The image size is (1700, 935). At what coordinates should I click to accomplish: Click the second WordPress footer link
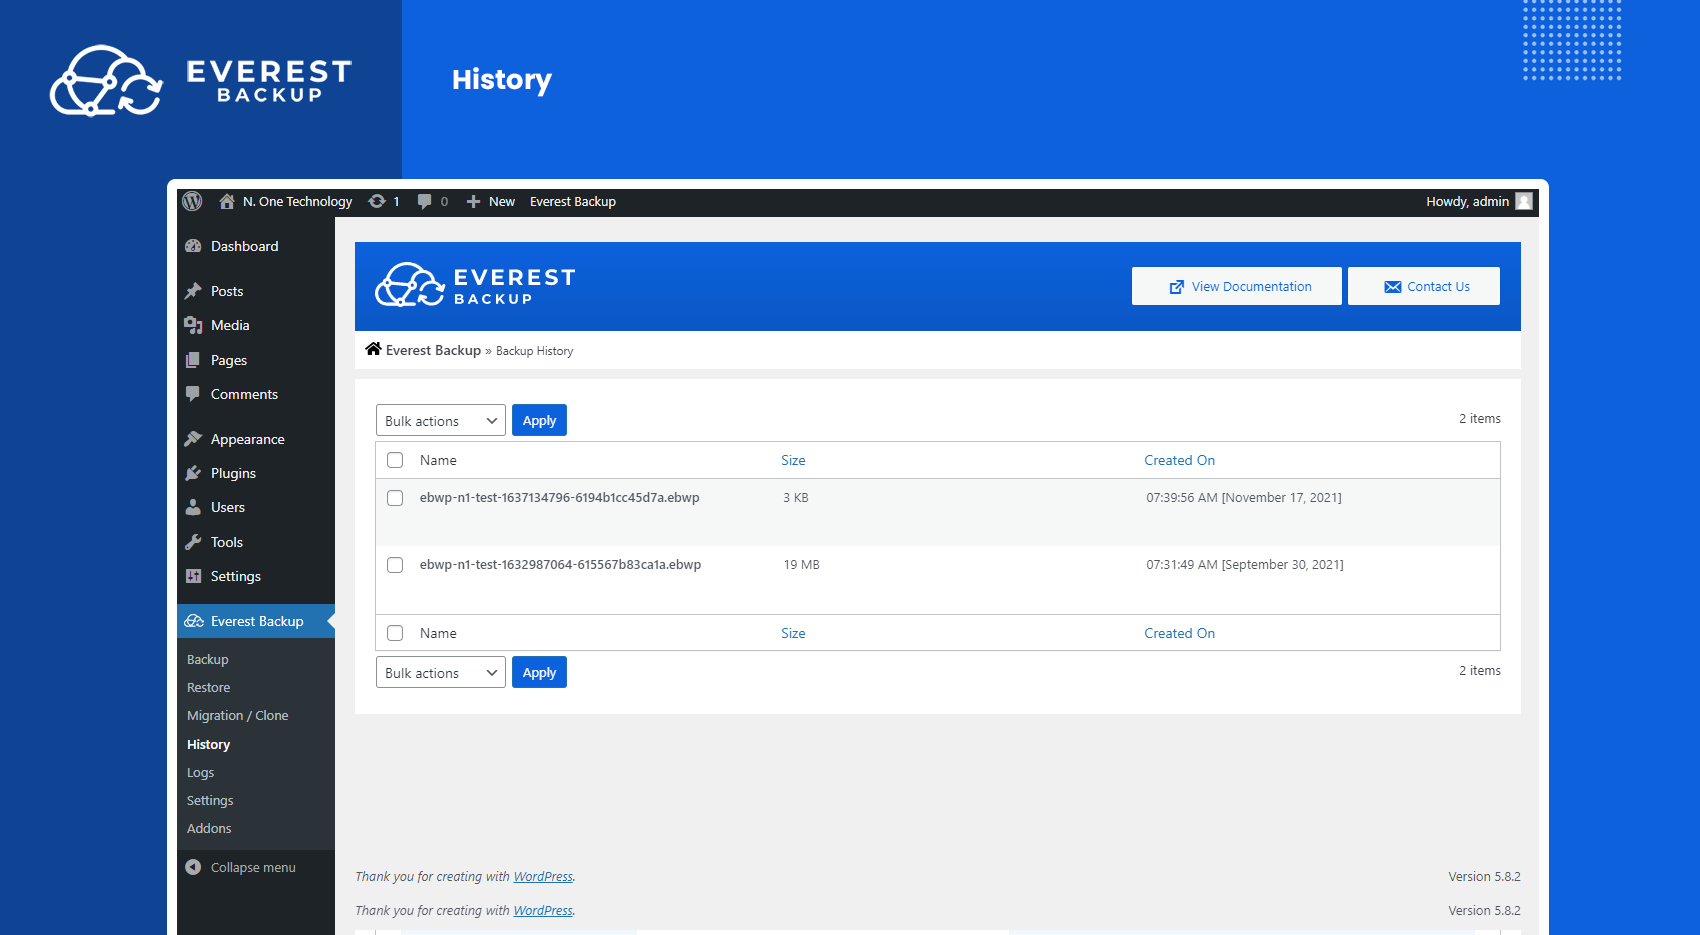[x=543, y=911]
